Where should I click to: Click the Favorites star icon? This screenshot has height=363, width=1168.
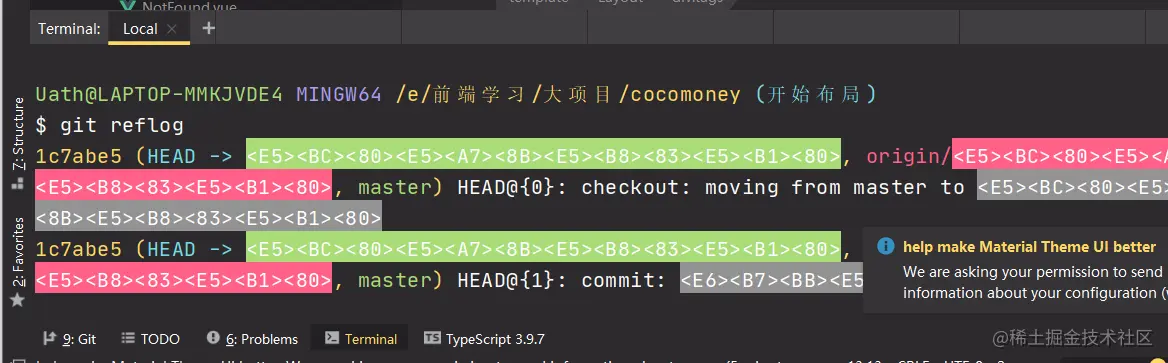point(19,300)
